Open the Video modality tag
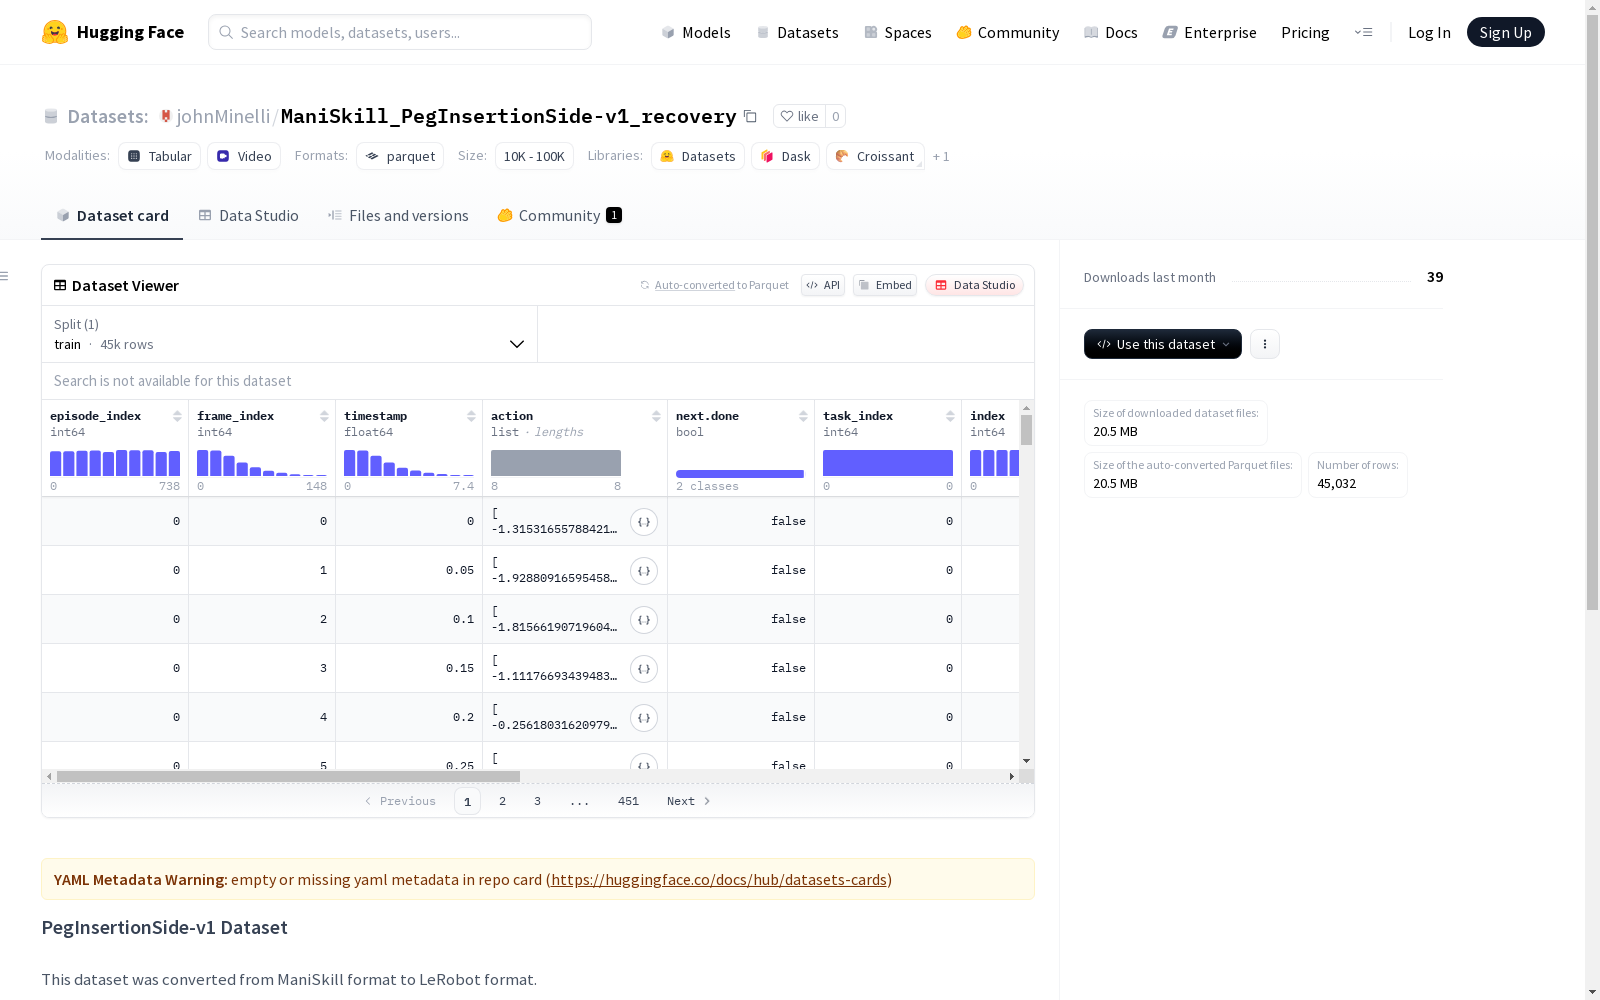This screenshot has width=1600, height=1000. [x=244, y=156]
